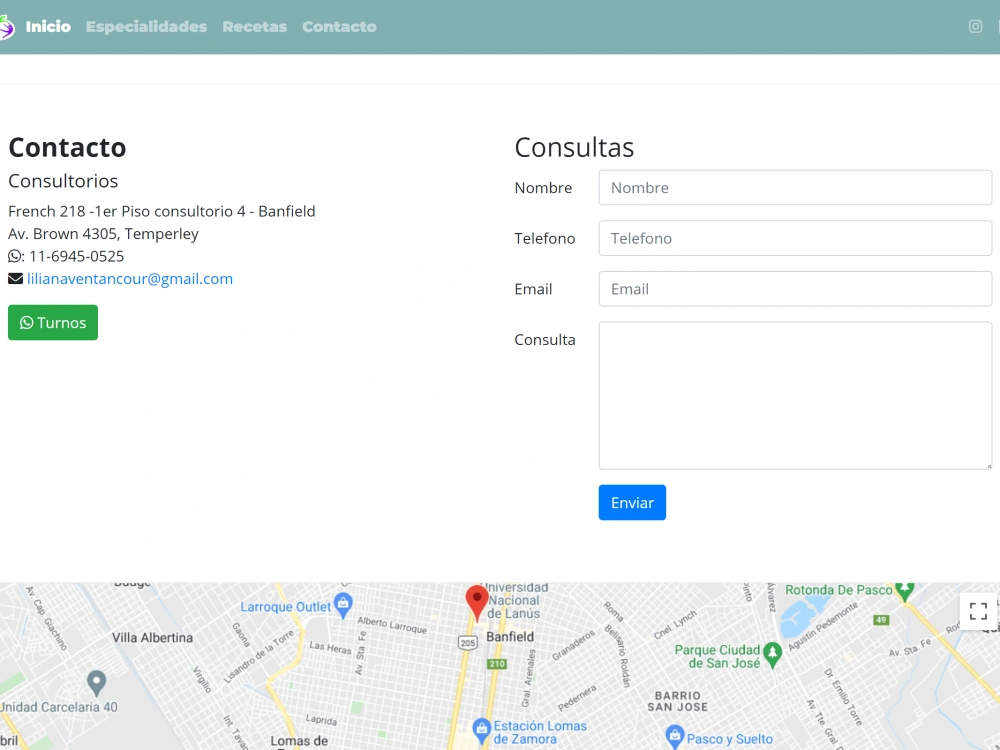Click the WhatsApp icon beside phone number
Viewport: 1000px width, 750px height.
click(x=15, y=256)
